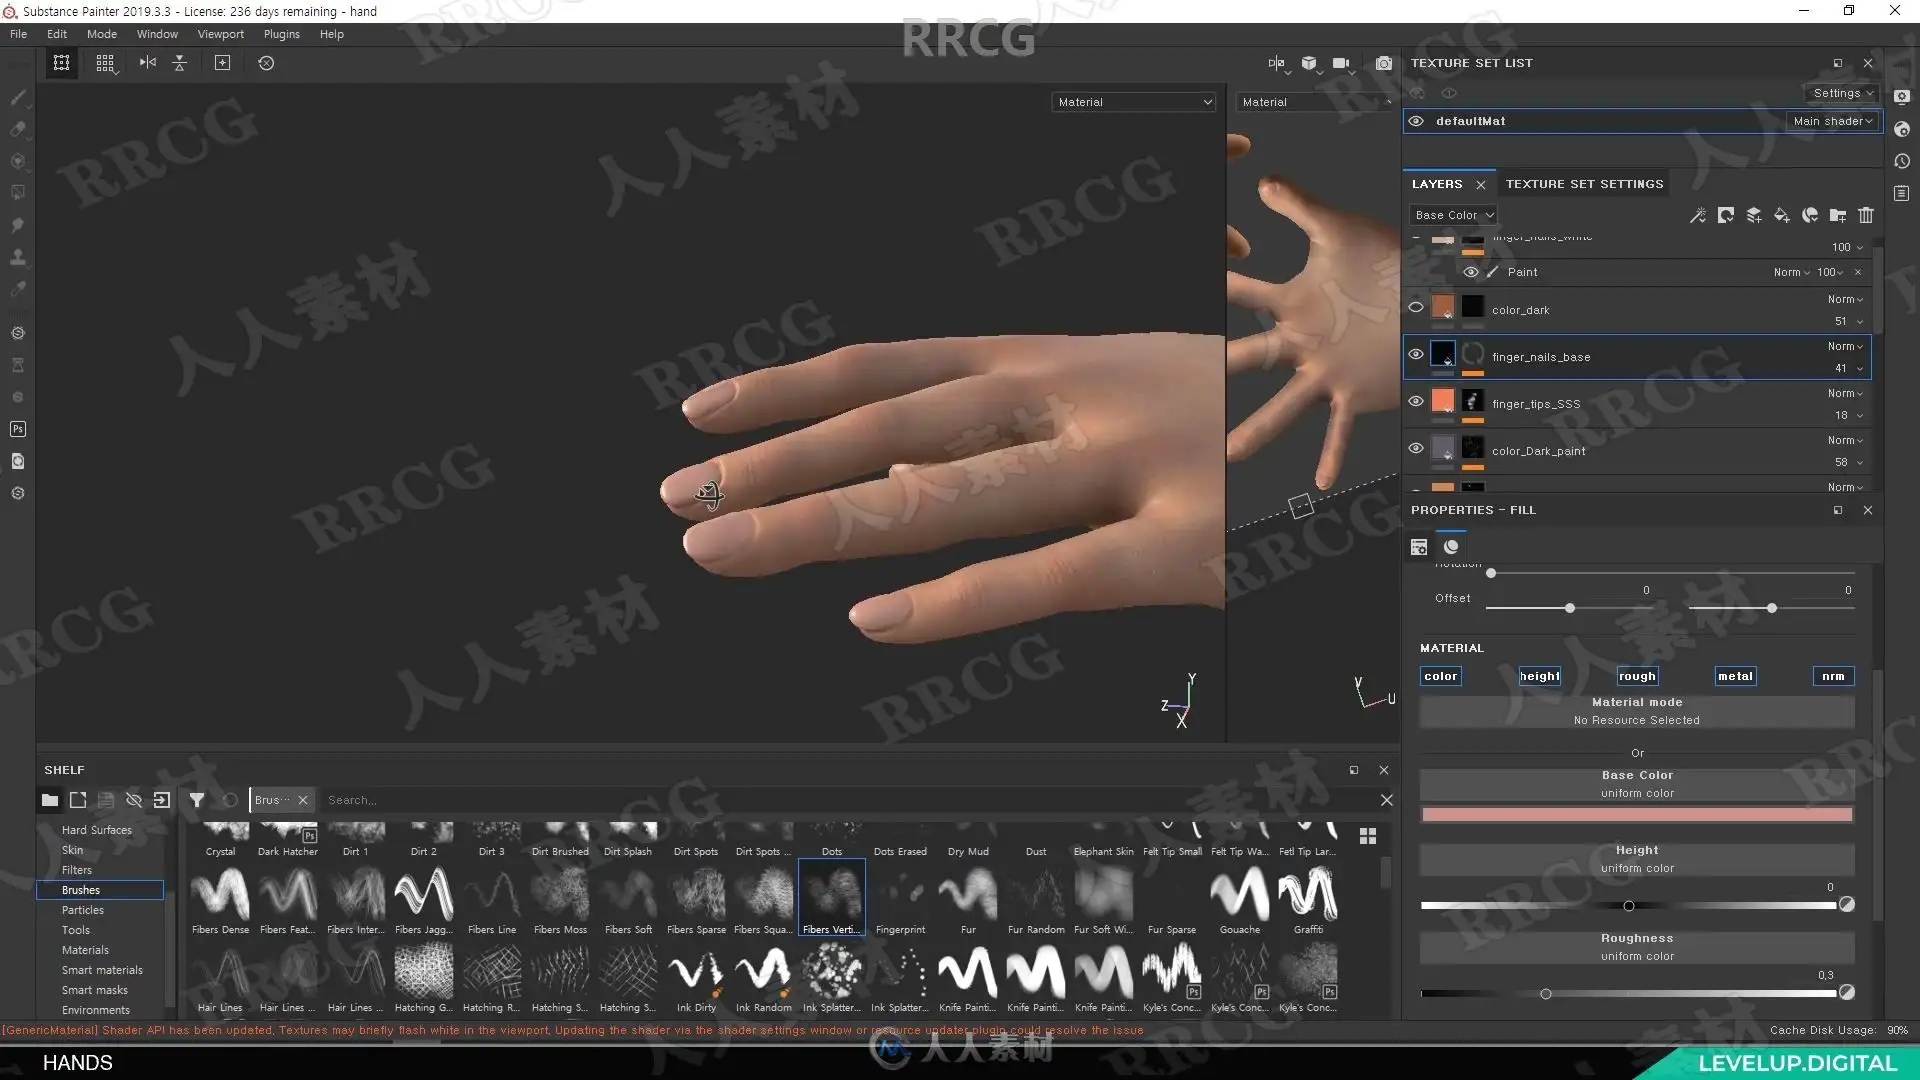Screen dimensions: 1920x1080
Task: Click the Photoshop export icon in left toolbar
Action: pos(17,429)
